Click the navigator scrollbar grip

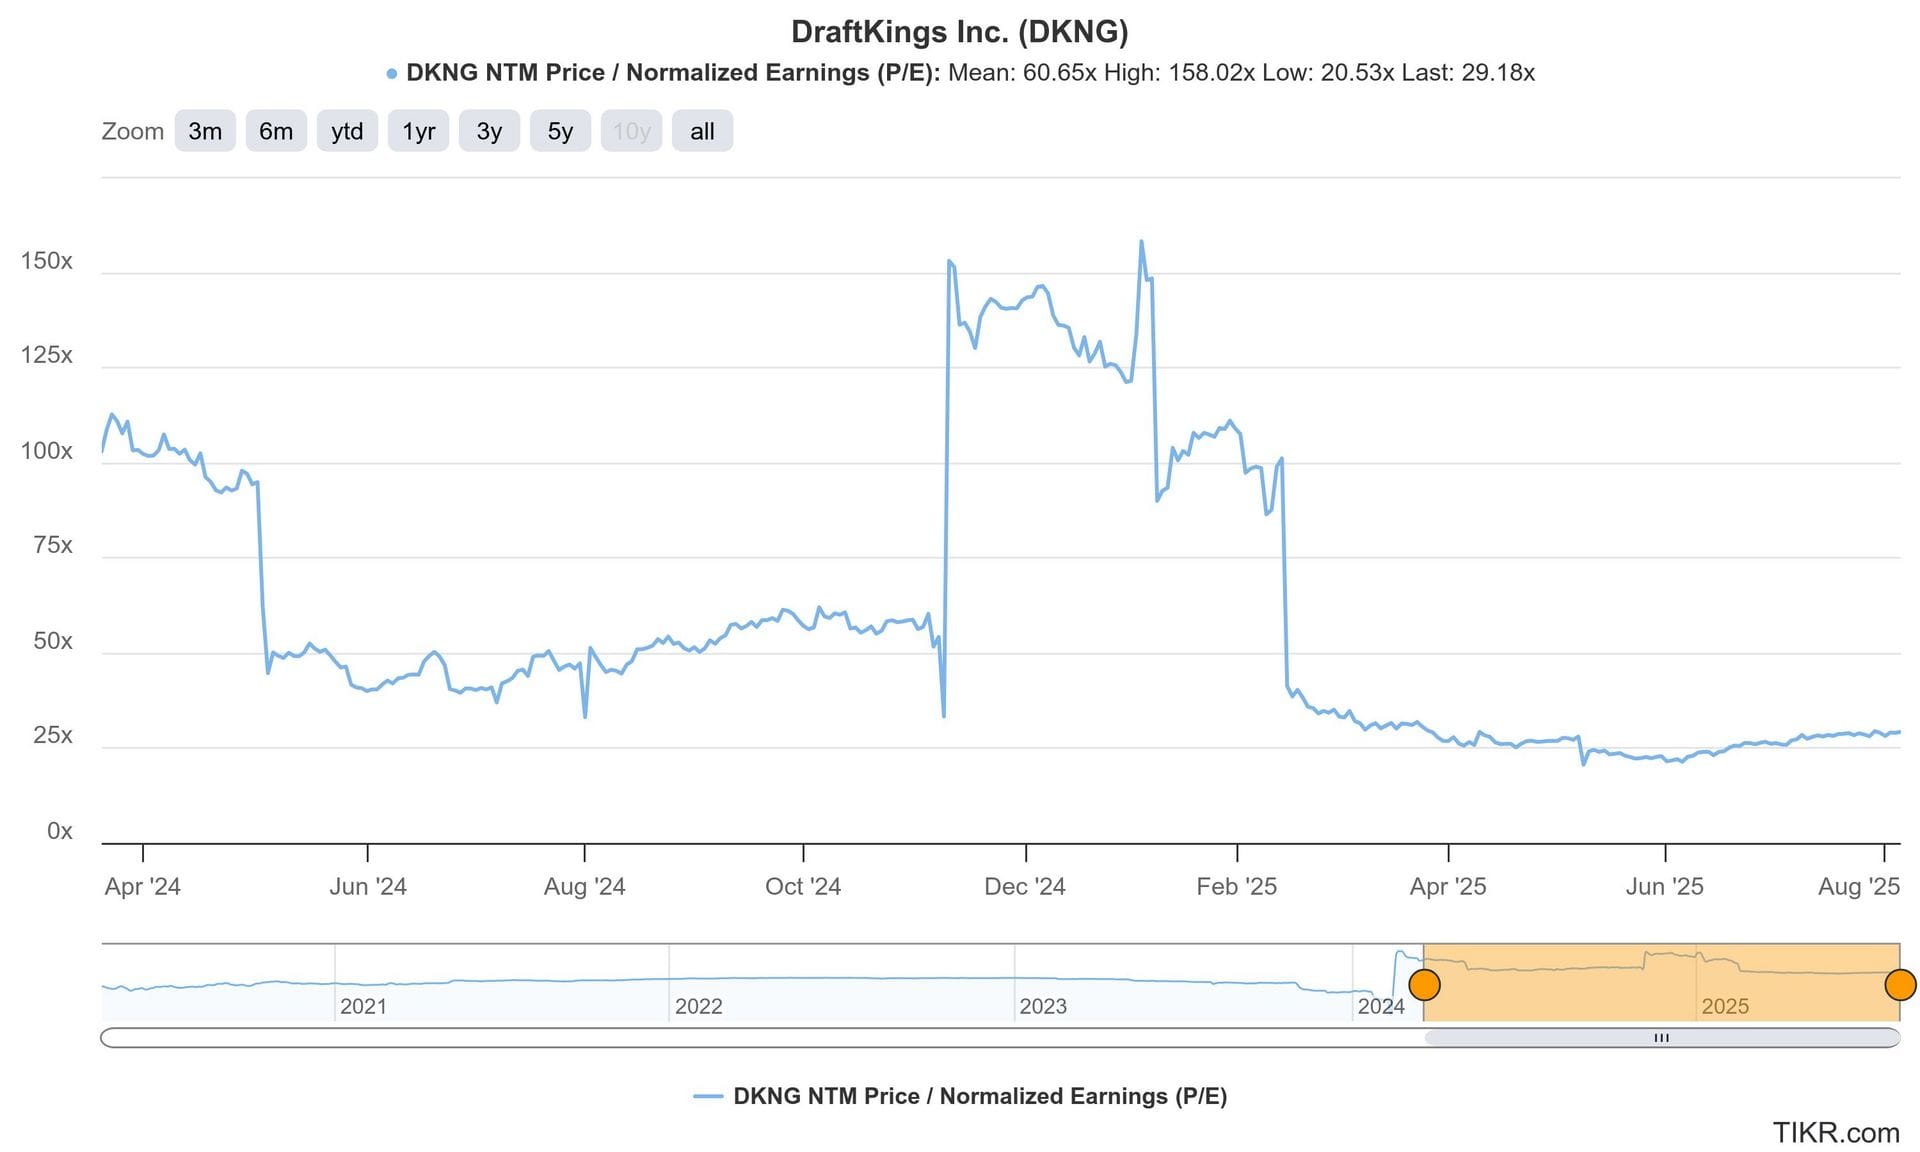click(x=1661, y=1038)
